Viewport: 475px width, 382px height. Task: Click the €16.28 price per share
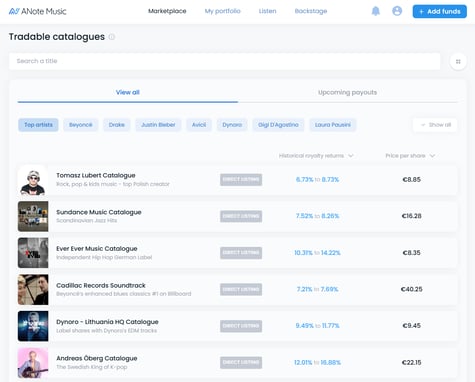pos(412,216)
